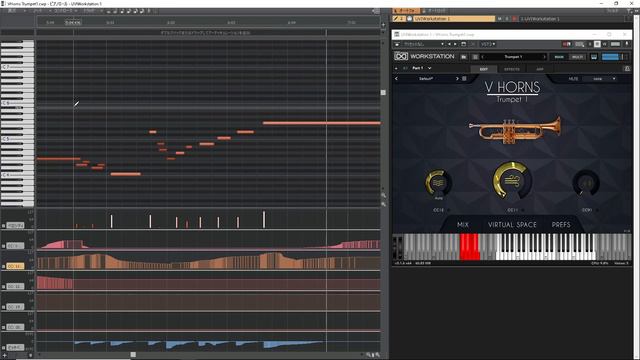Click the notification bell icon in Workstation
The image size is (640, 360).
(627, 69)
